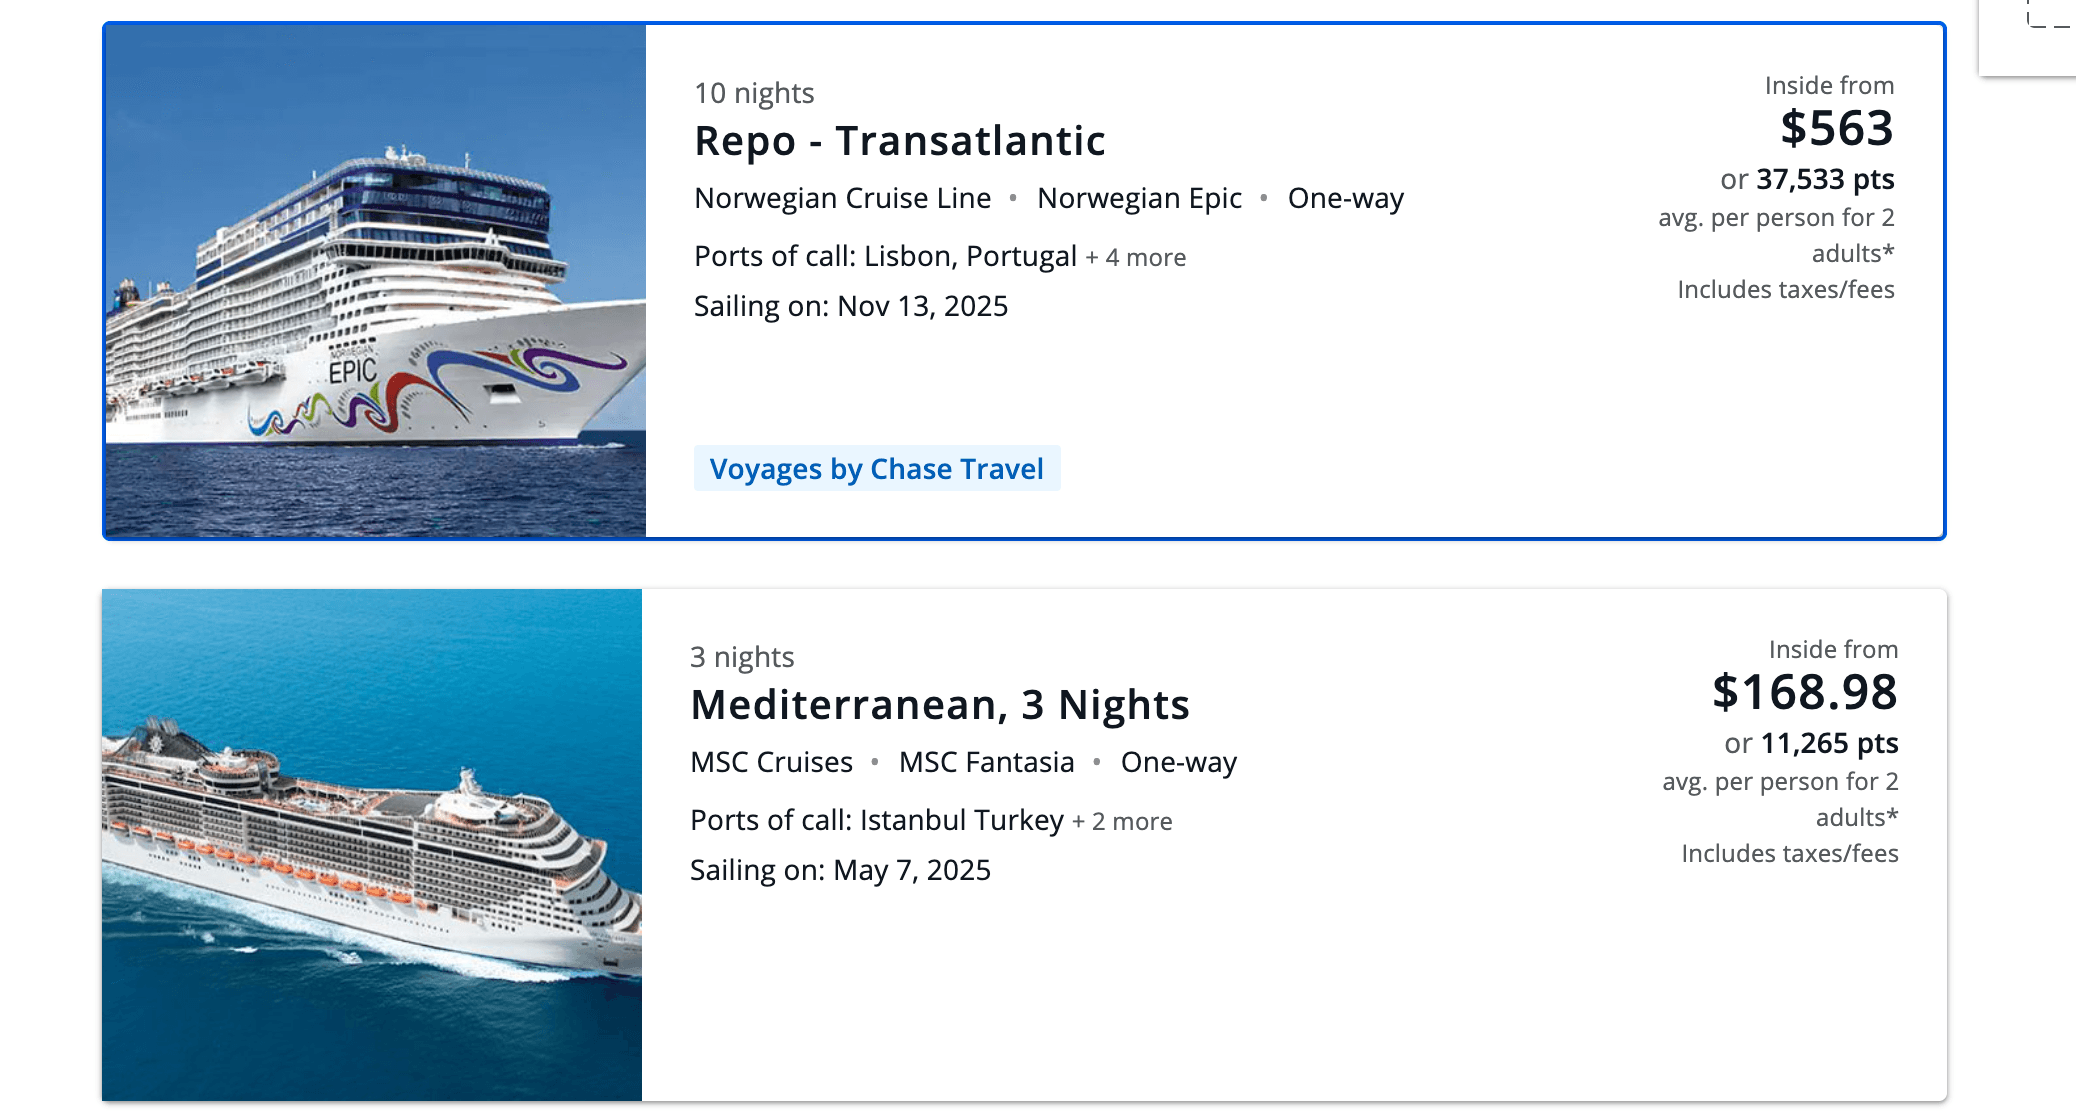Image resolution: width=2076 pixels, height=1120 pixels.
Task: Click the 37,533 pts option
Action: coord(1826,180)
